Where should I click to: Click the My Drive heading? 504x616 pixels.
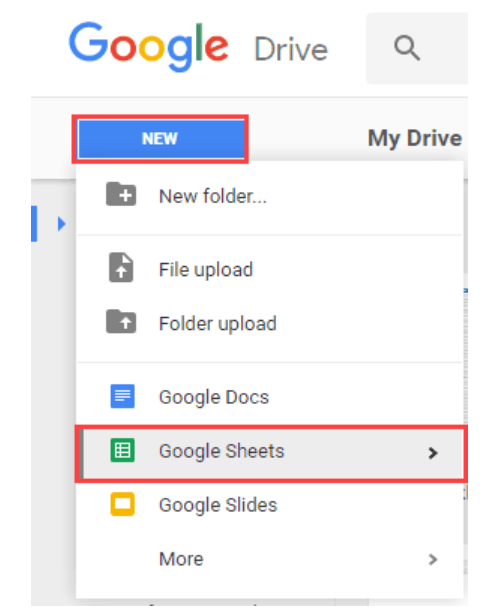click(415, 139)
